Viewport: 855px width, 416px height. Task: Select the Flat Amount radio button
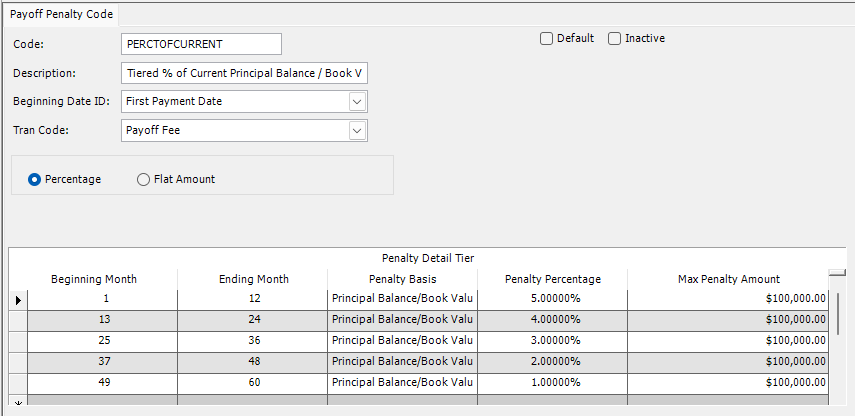(x=143, y=179)
